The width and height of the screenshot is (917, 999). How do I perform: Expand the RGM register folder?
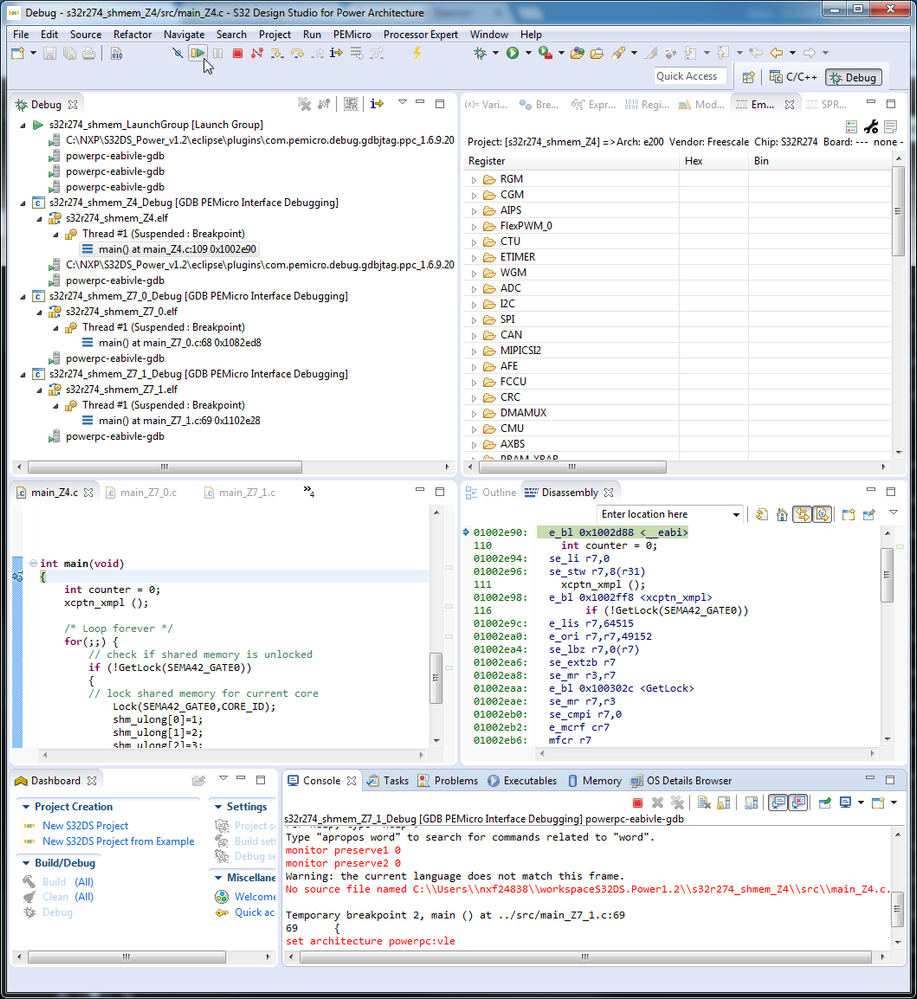[x=473, y=180]
